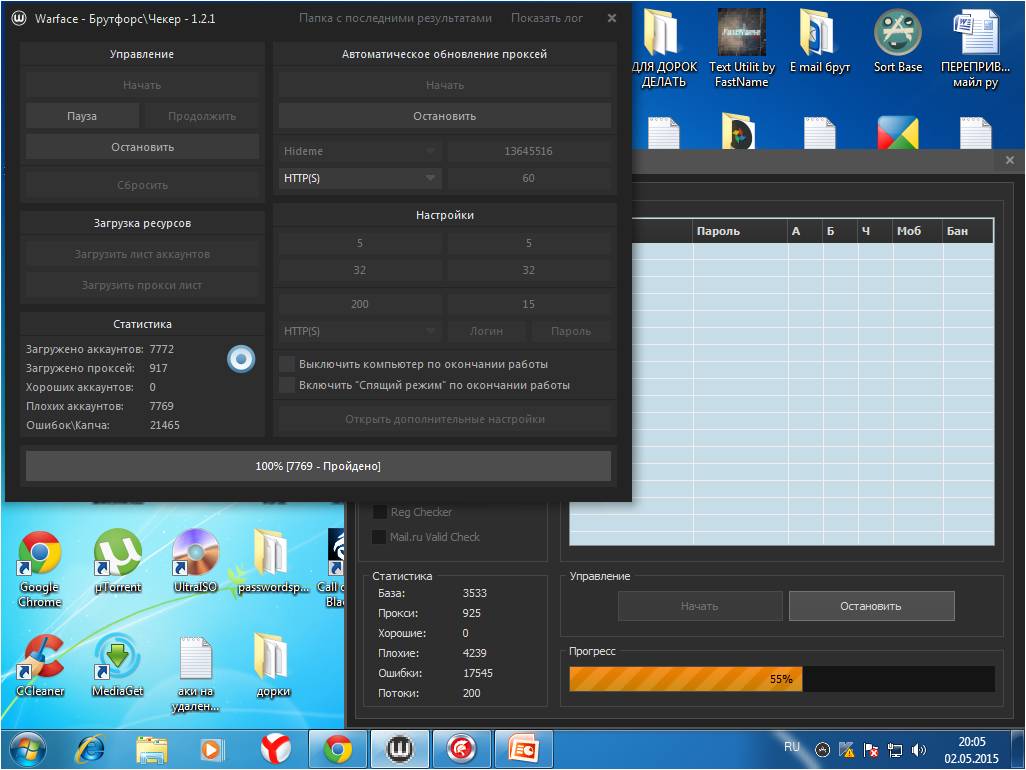This screenshot has height=770, width=1026.
Task: Toggle the Mail.ru Valid Check checkbox
Action: pyautogui.click(x=379, y=536)
